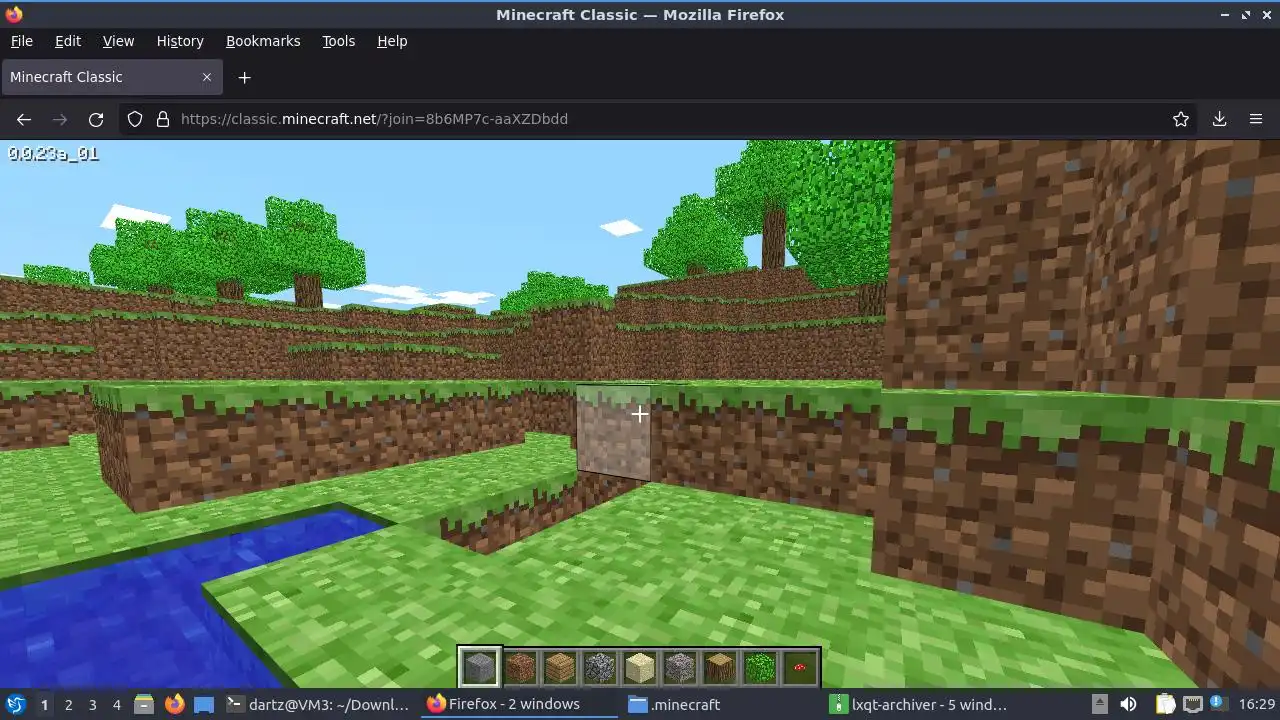Click the 16:29 taskbar clock
Viewport: 1280px width, 720px height.
1257,705
